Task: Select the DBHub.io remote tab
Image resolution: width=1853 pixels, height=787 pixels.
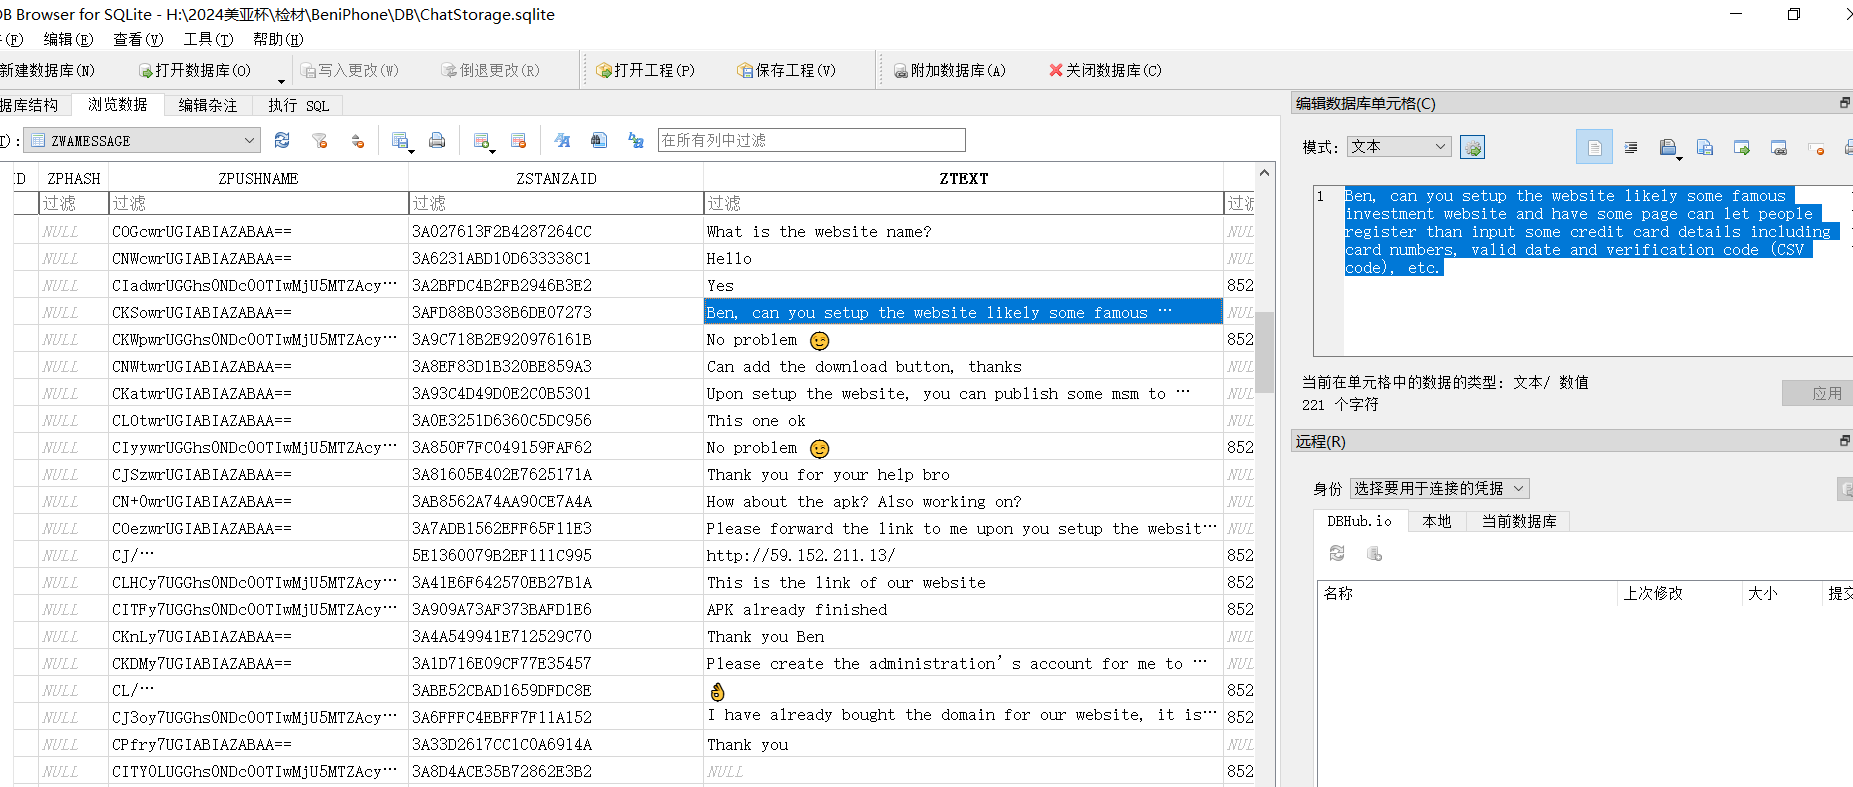Action: coord(1359,521)
